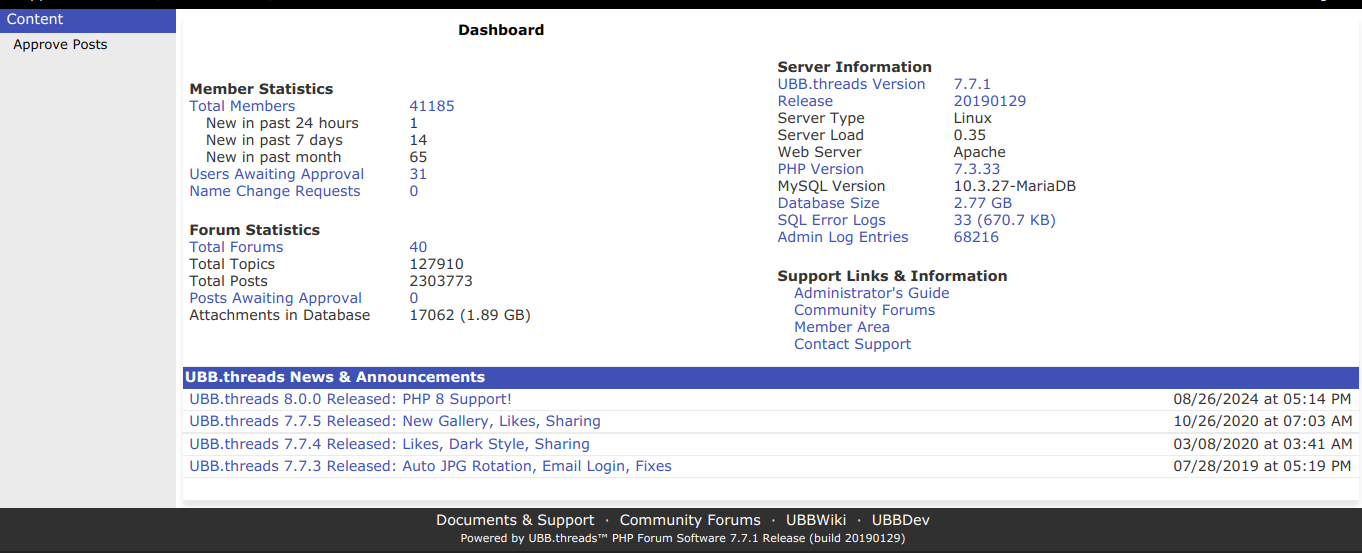Open Approve Posts in Content sidebar
Screen dimensions: 1362x553
[x=60, y=44]
